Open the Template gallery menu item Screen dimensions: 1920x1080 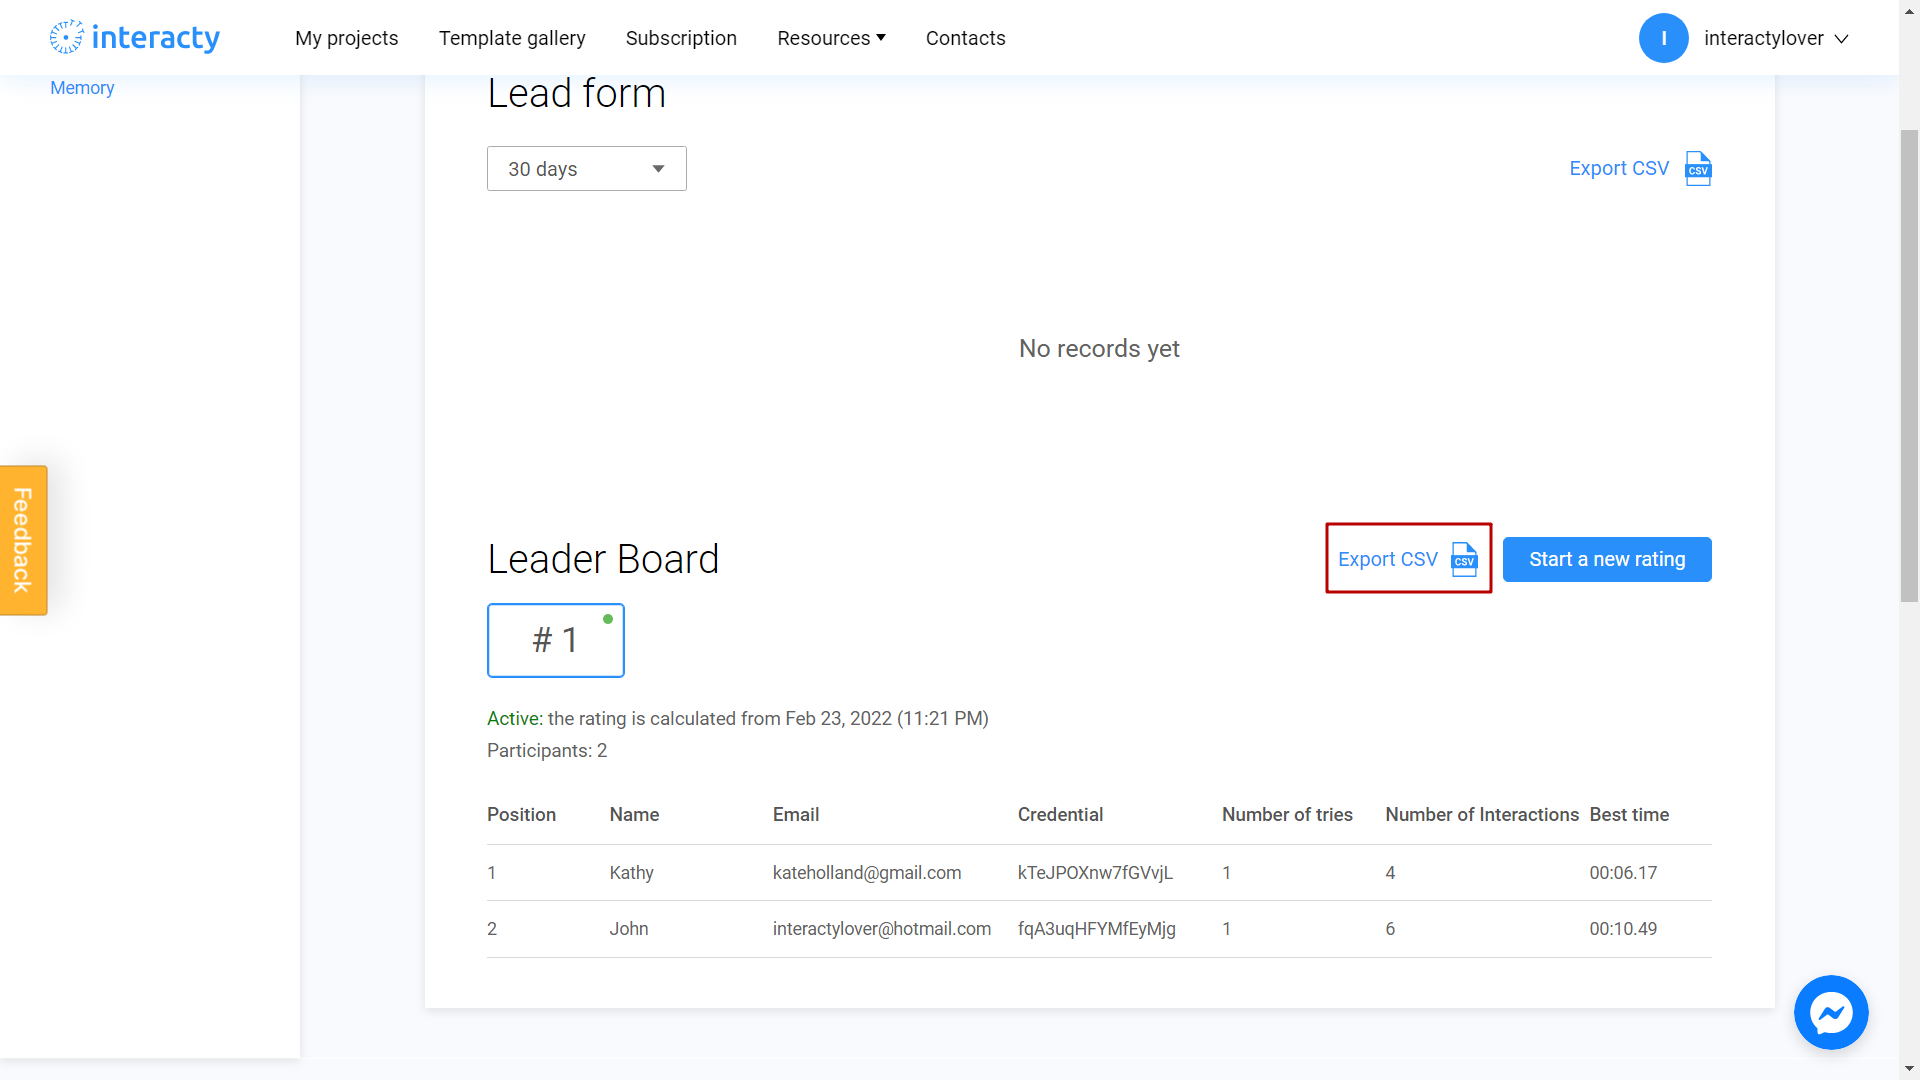(x=512, y=37)
